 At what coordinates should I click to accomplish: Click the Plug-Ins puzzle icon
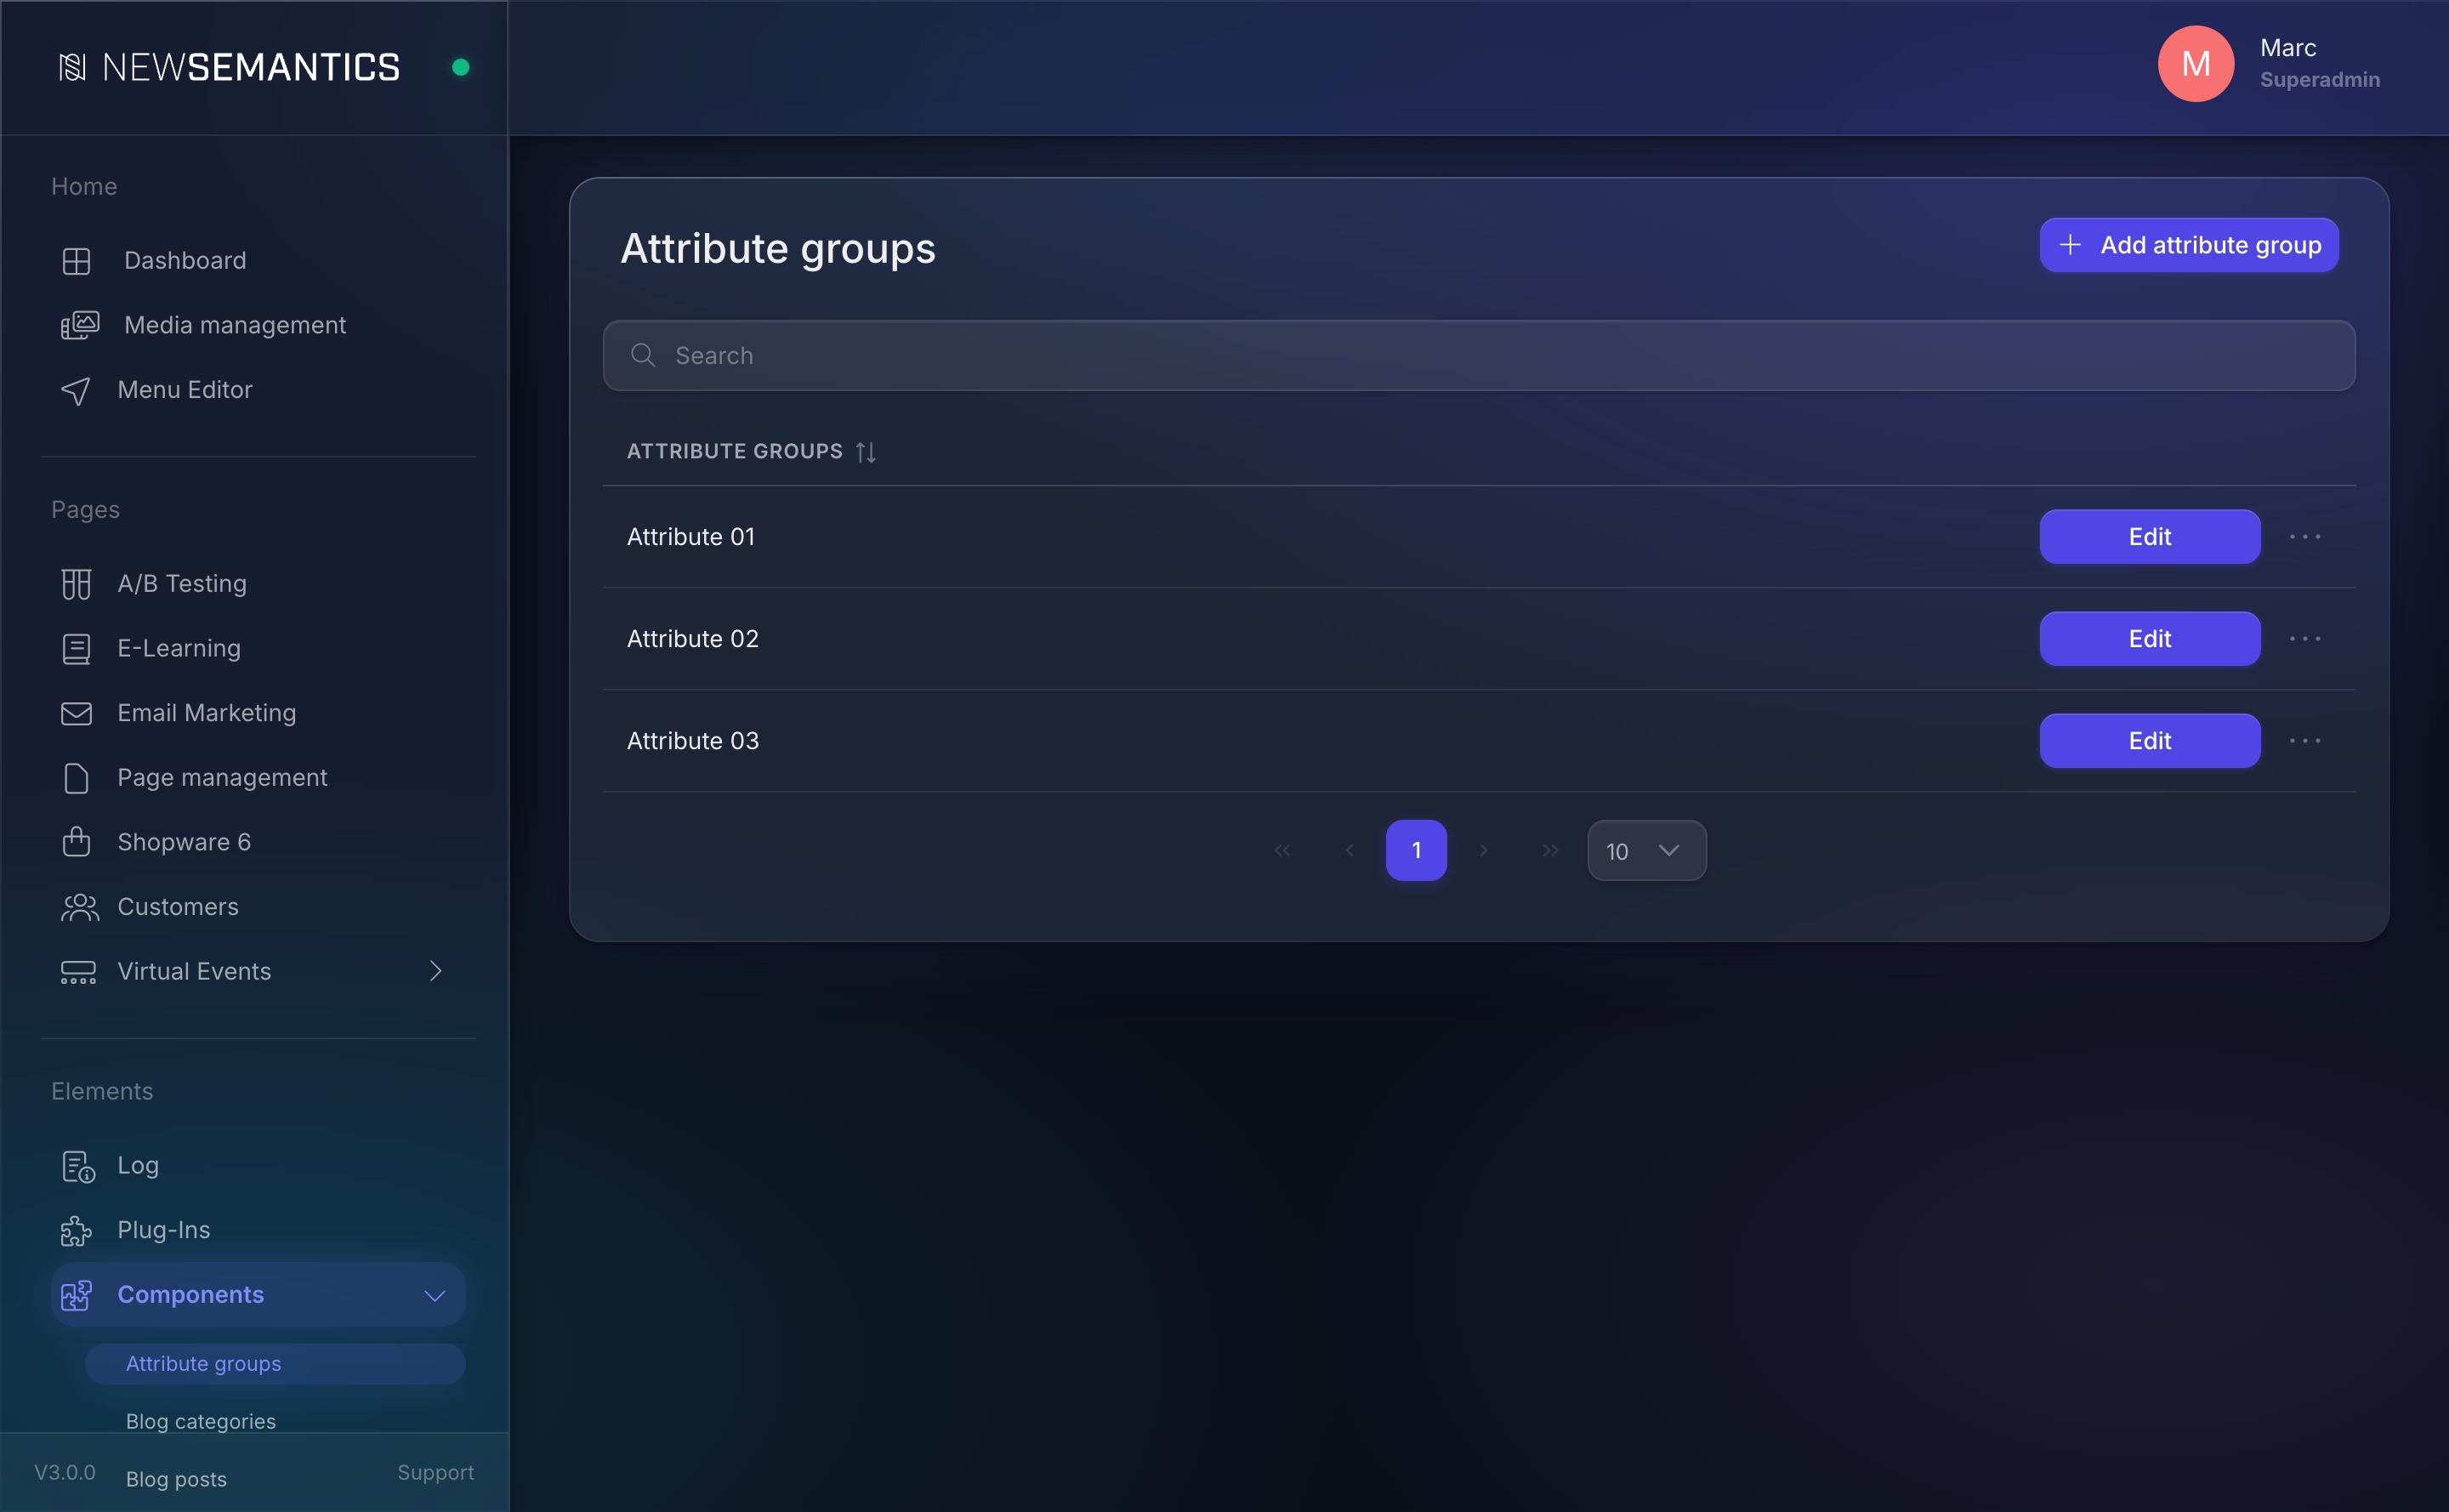coord(76,1231)
